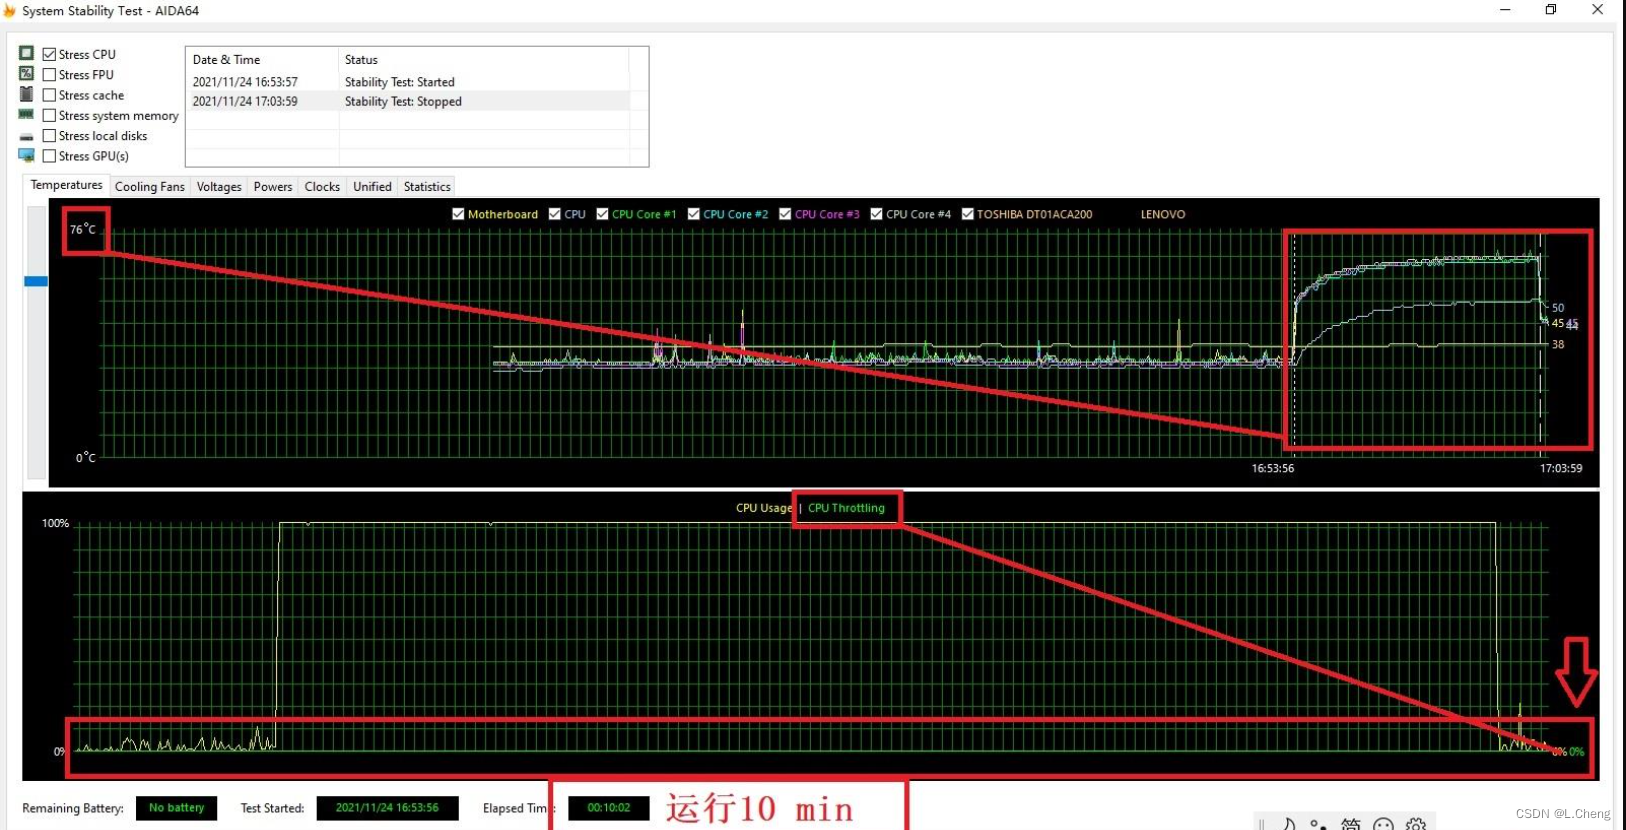Toggle the CPU Core #1 checkbox
The height and width of the screenshot is (830, 1626).
[602, 214]
